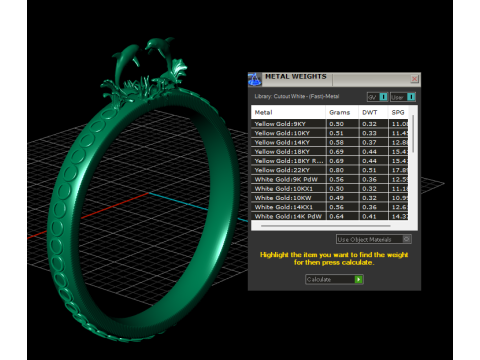
Task: Click the green arrow on Calculate
Action: tap(358, 279)
